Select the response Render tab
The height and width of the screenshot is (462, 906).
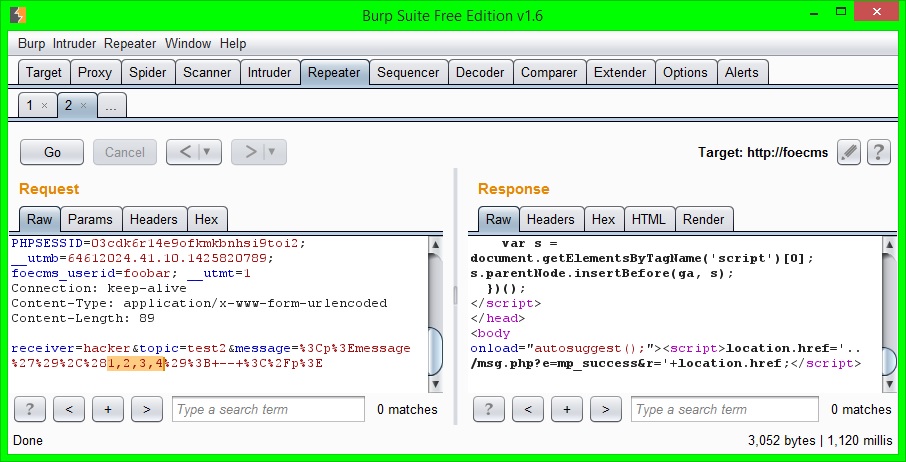point(704,219)
